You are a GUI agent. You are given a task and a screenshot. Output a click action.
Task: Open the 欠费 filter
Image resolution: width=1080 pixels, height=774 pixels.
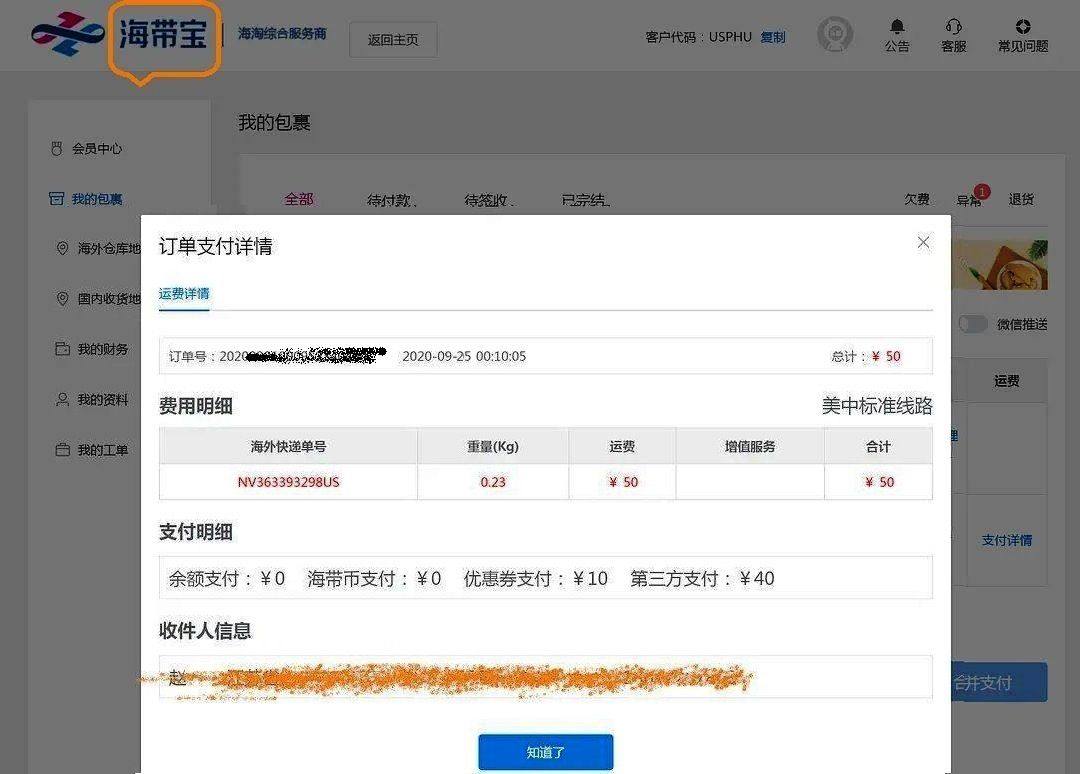[916, 199]
